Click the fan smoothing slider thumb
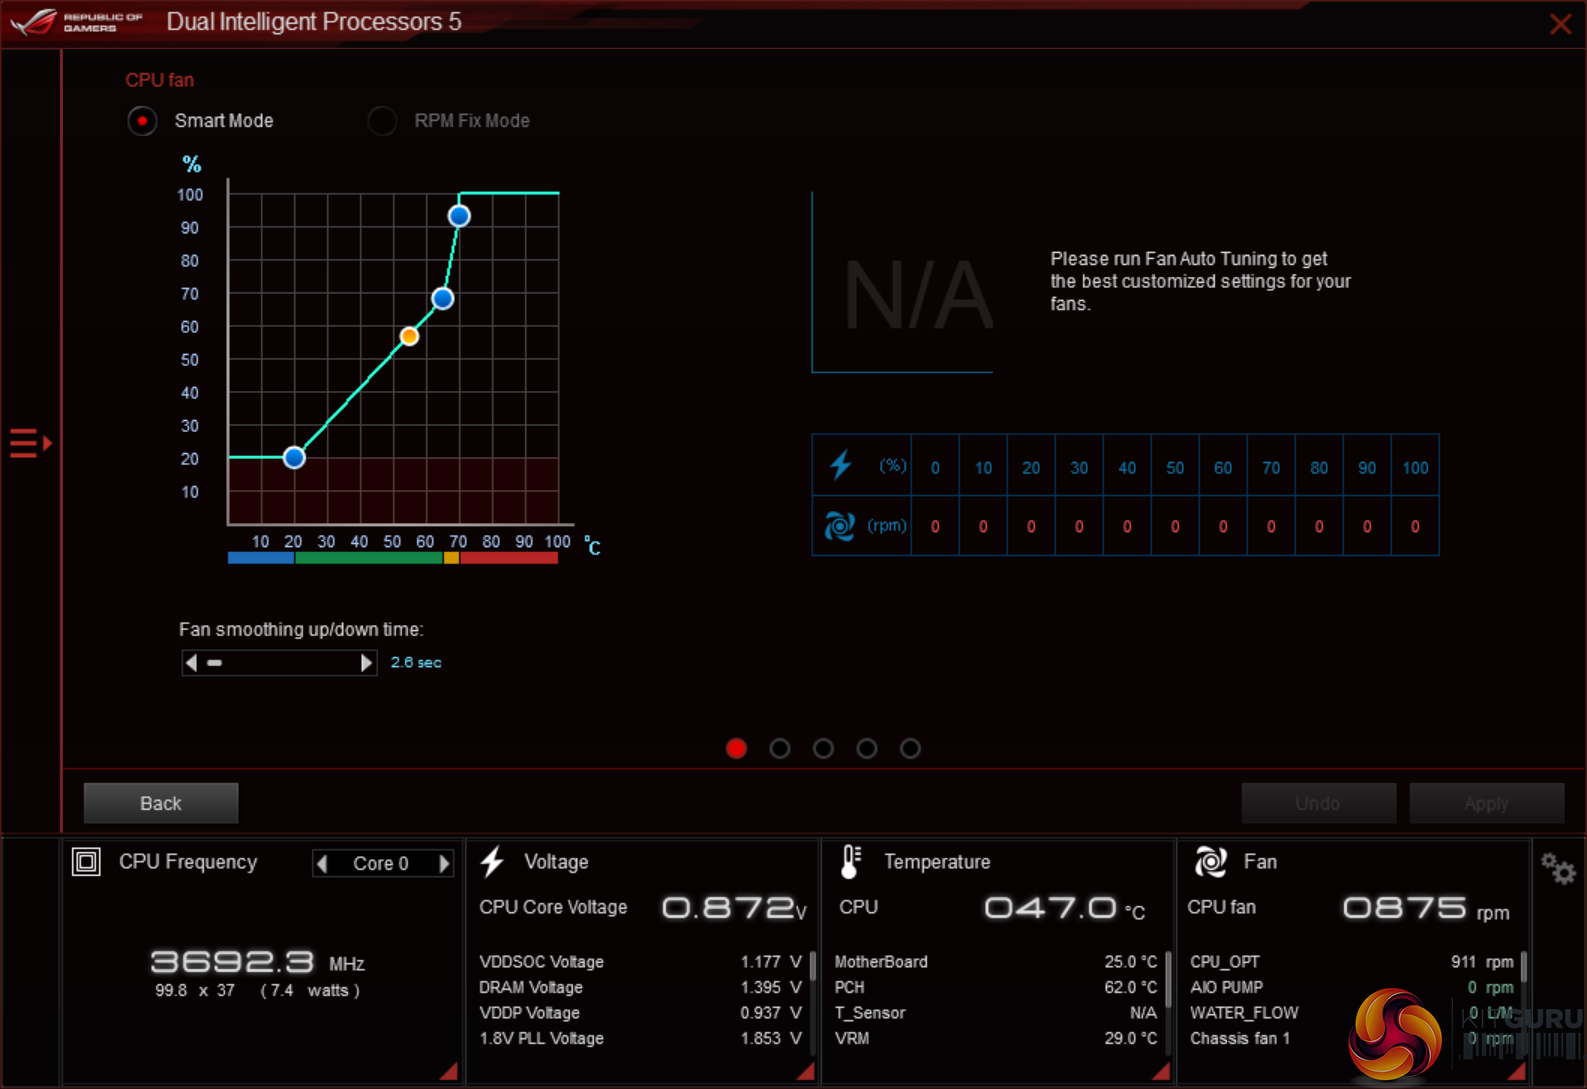This screenshot has height=1089, width=1587. coord(214,662)
